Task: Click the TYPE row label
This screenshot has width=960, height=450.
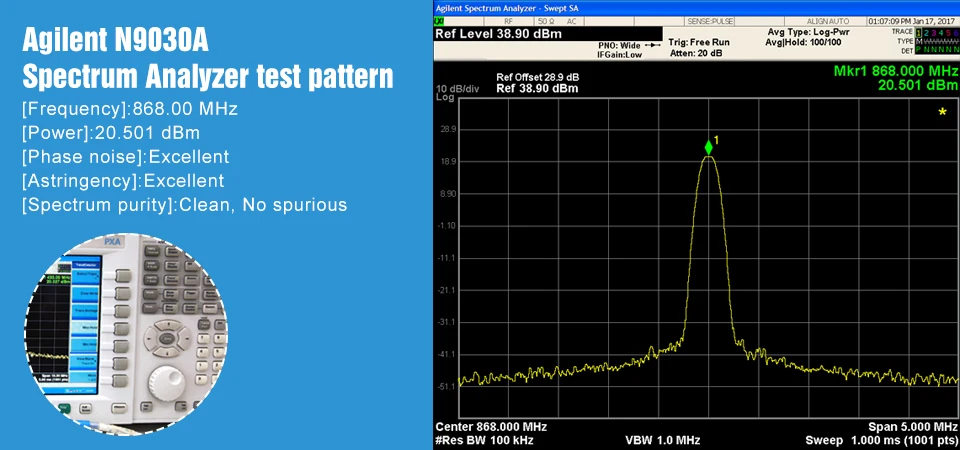Action: [906, 41]
